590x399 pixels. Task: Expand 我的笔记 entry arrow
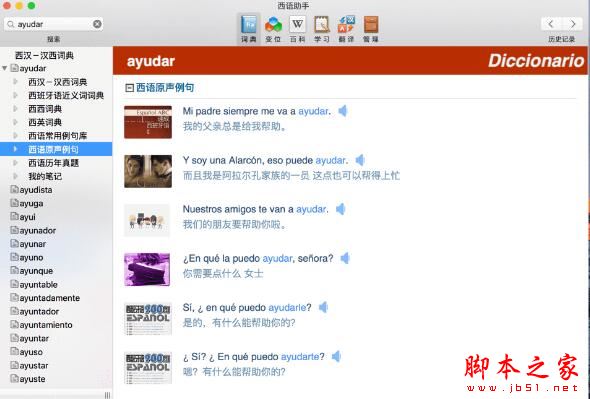point(15,176)
